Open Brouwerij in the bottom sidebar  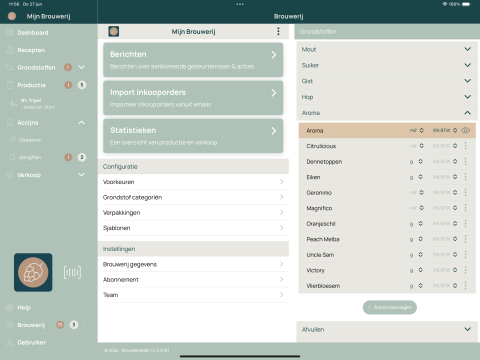[31, 325]
